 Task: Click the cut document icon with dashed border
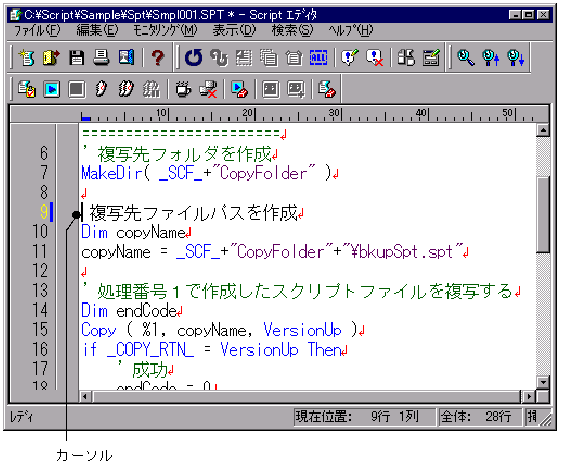(x=244, y=57)
